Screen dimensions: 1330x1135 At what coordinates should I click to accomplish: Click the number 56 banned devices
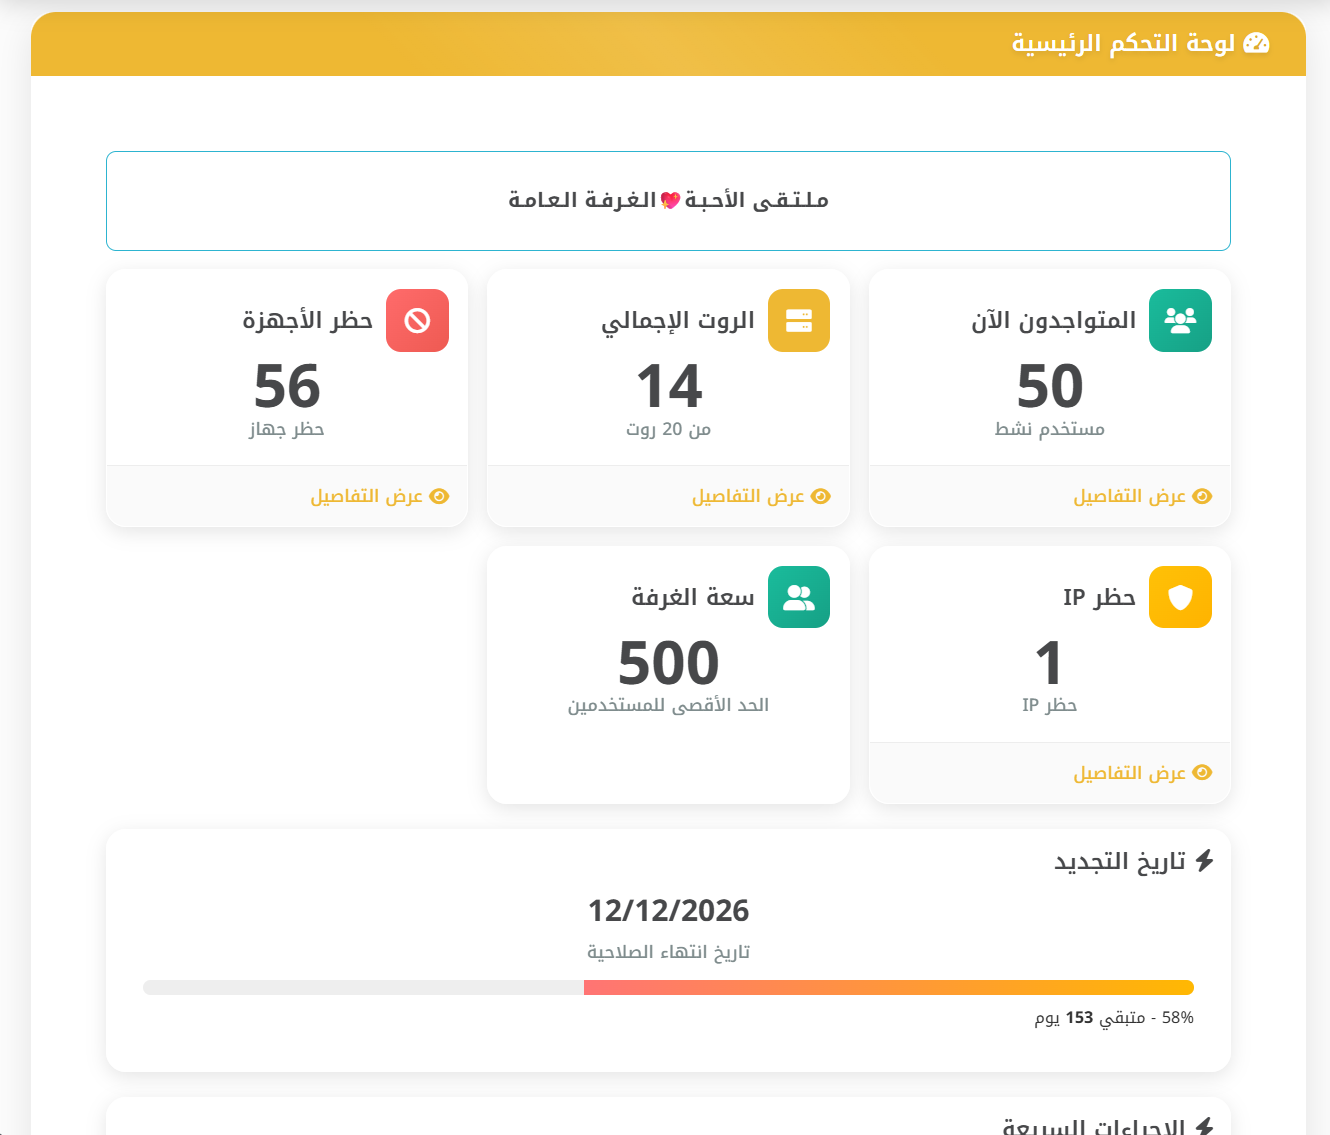click(x=287, y=386)
